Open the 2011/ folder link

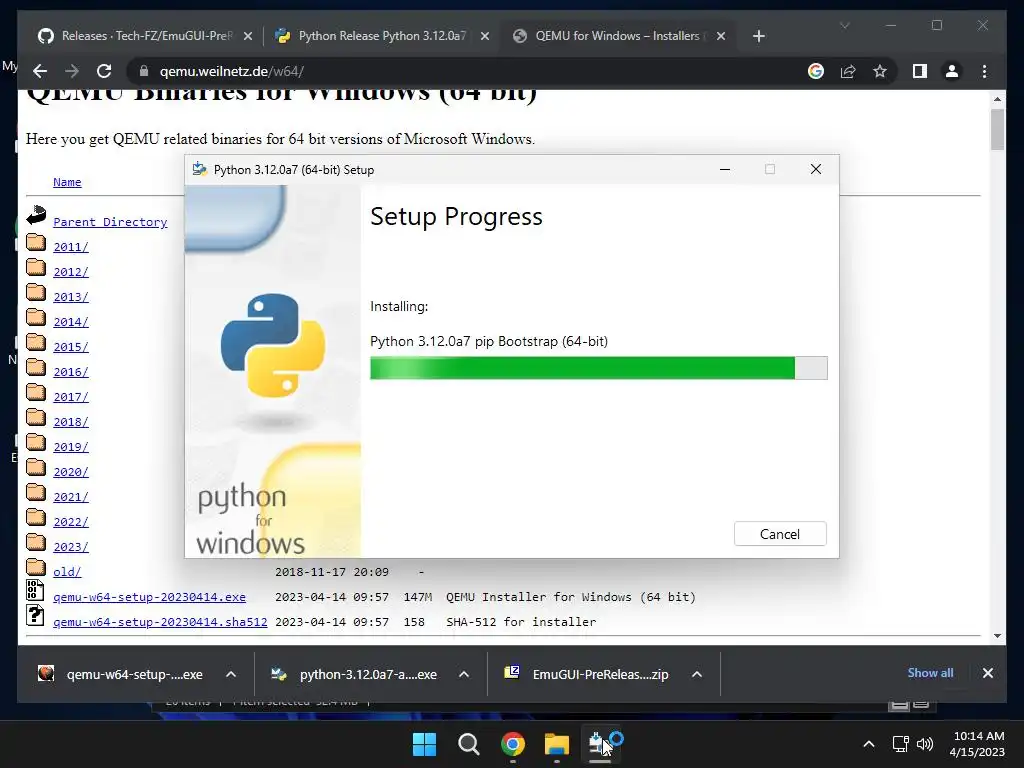(71, 247)
